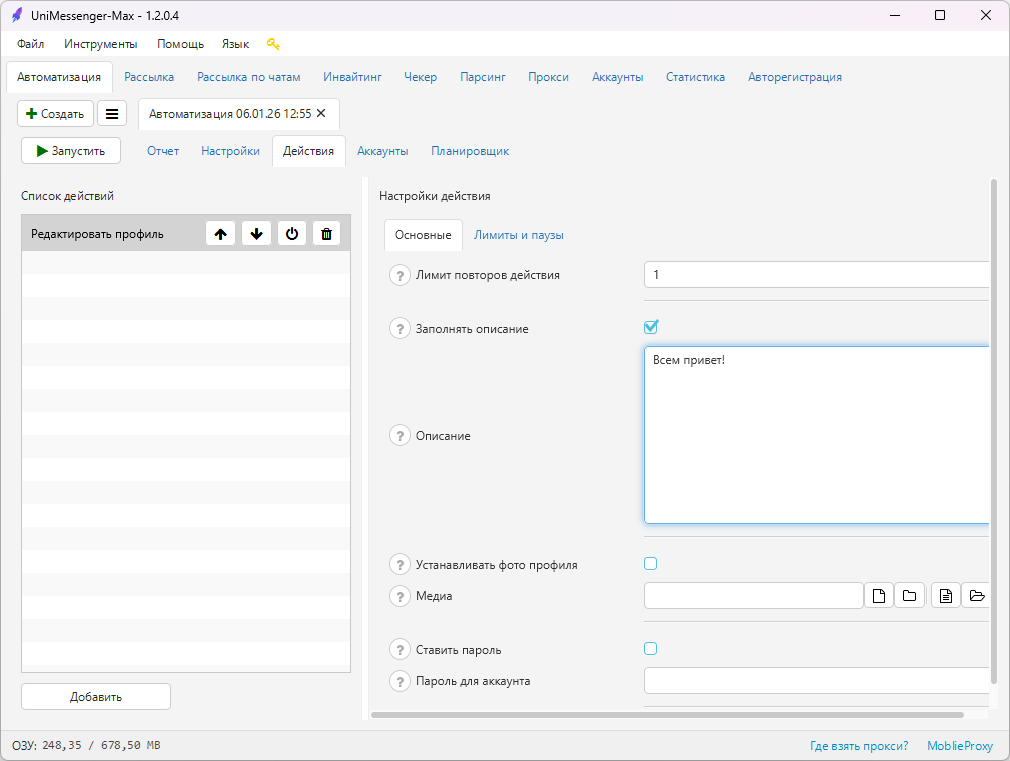Enable 'Ставить пароль' checkbox
Screen dimensions: 1010x761
point(651,649)
